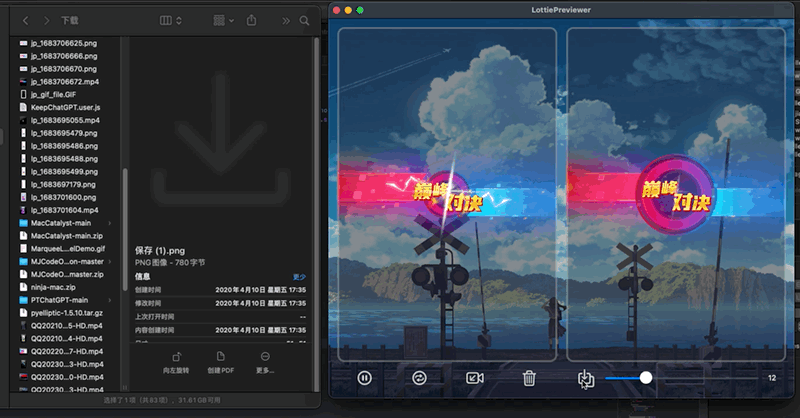Go back in Finder
Viewport: 800px width, 418px height.
[x=26, y=20]
